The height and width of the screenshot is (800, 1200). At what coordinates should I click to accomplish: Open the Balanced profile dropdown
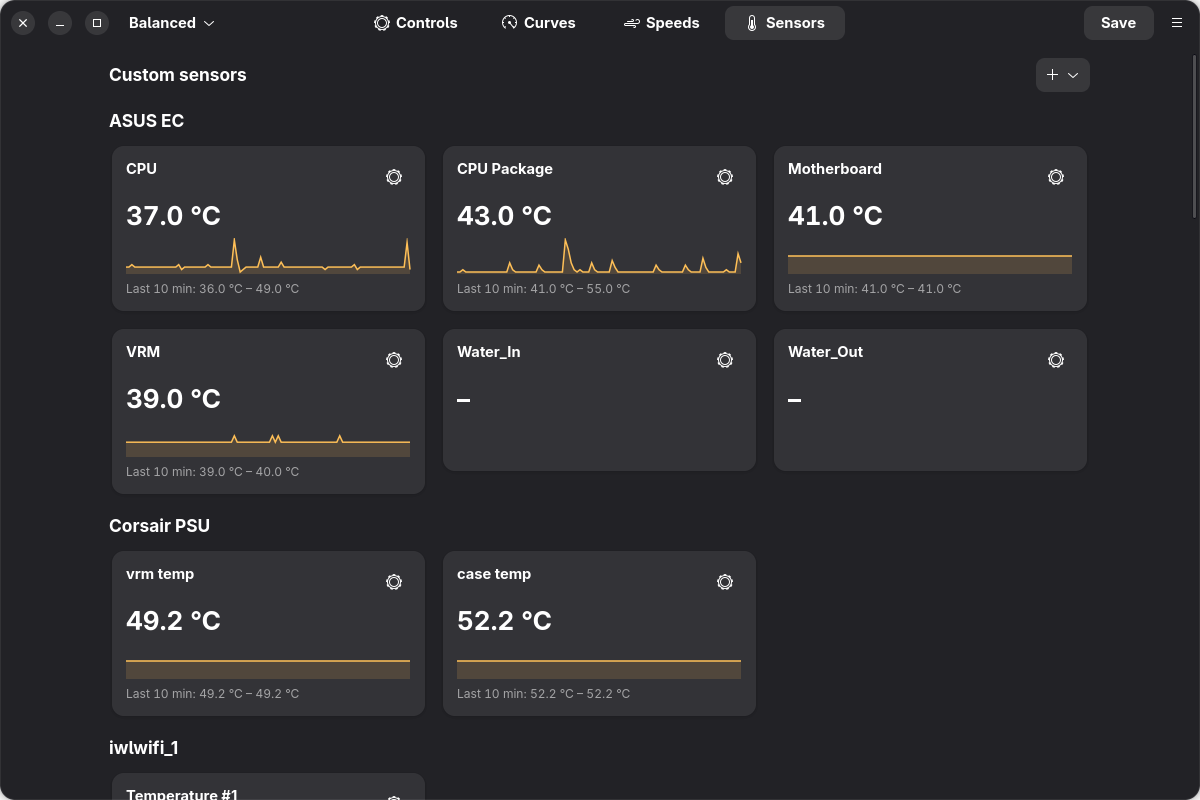tap(171, 23)
